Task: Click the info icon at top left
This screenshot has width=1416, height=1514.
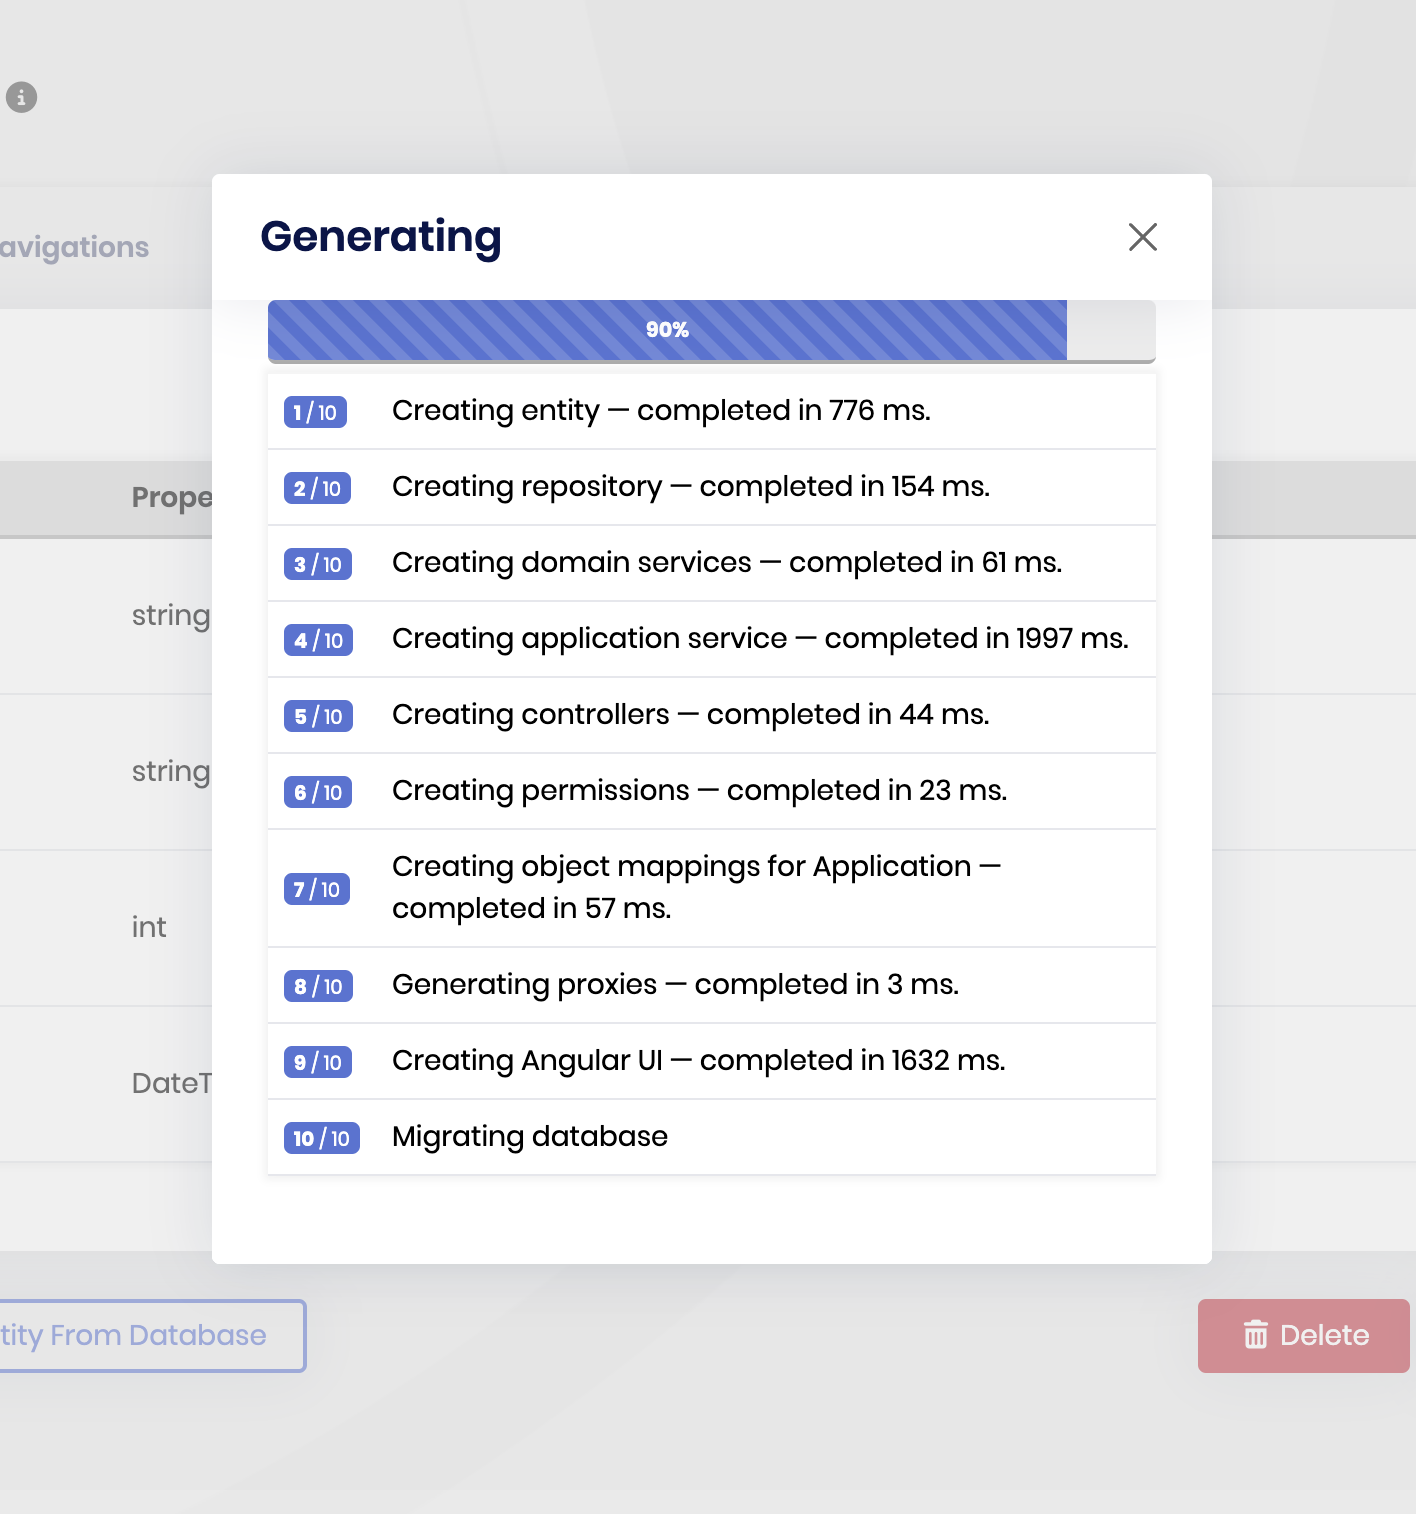Action: 22,97
